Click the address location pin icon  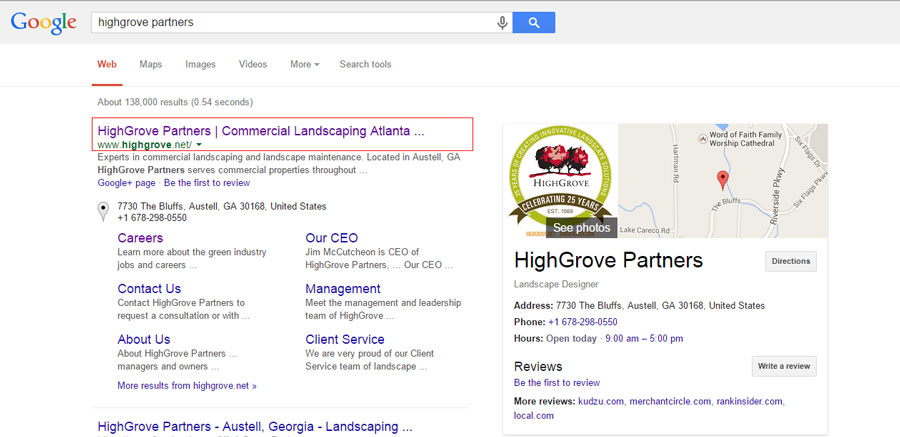point(103,211)
